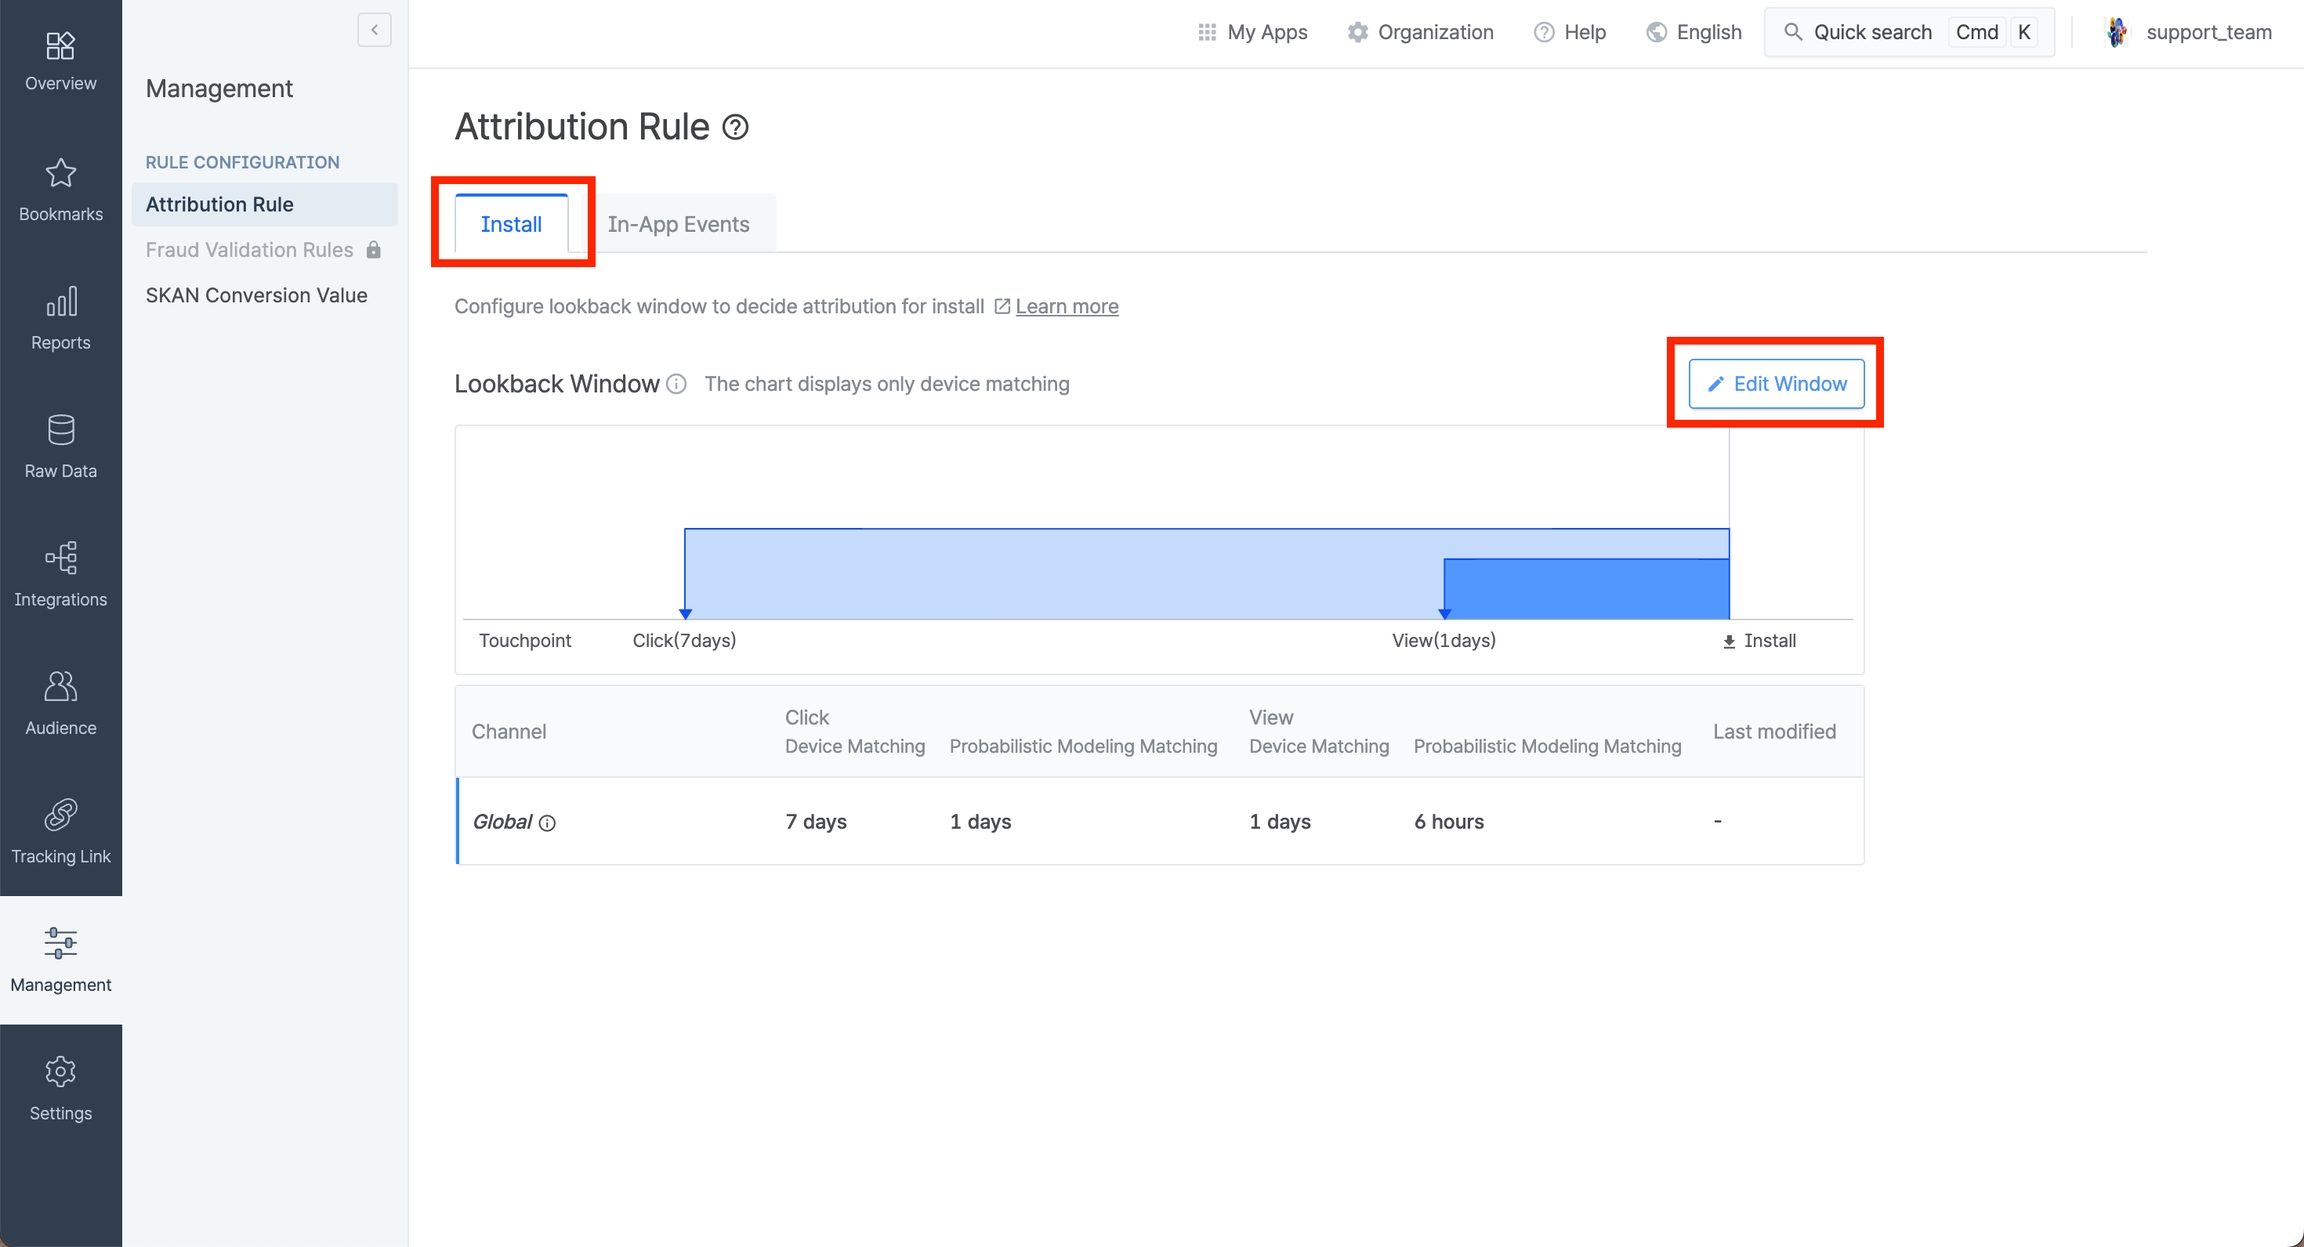Open Tracking Link chain icon
This screenshot has height=1247, width=2304.
coord(60,815)
